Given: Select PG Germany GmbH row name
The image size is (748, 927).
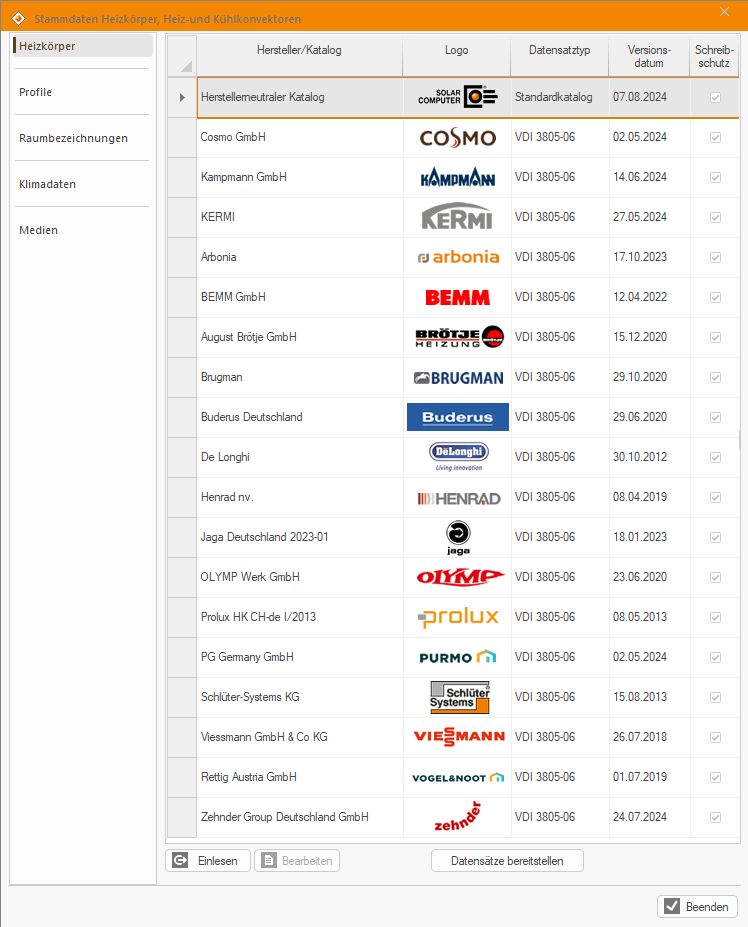Looking at the screenshot, I should [247, 657].
